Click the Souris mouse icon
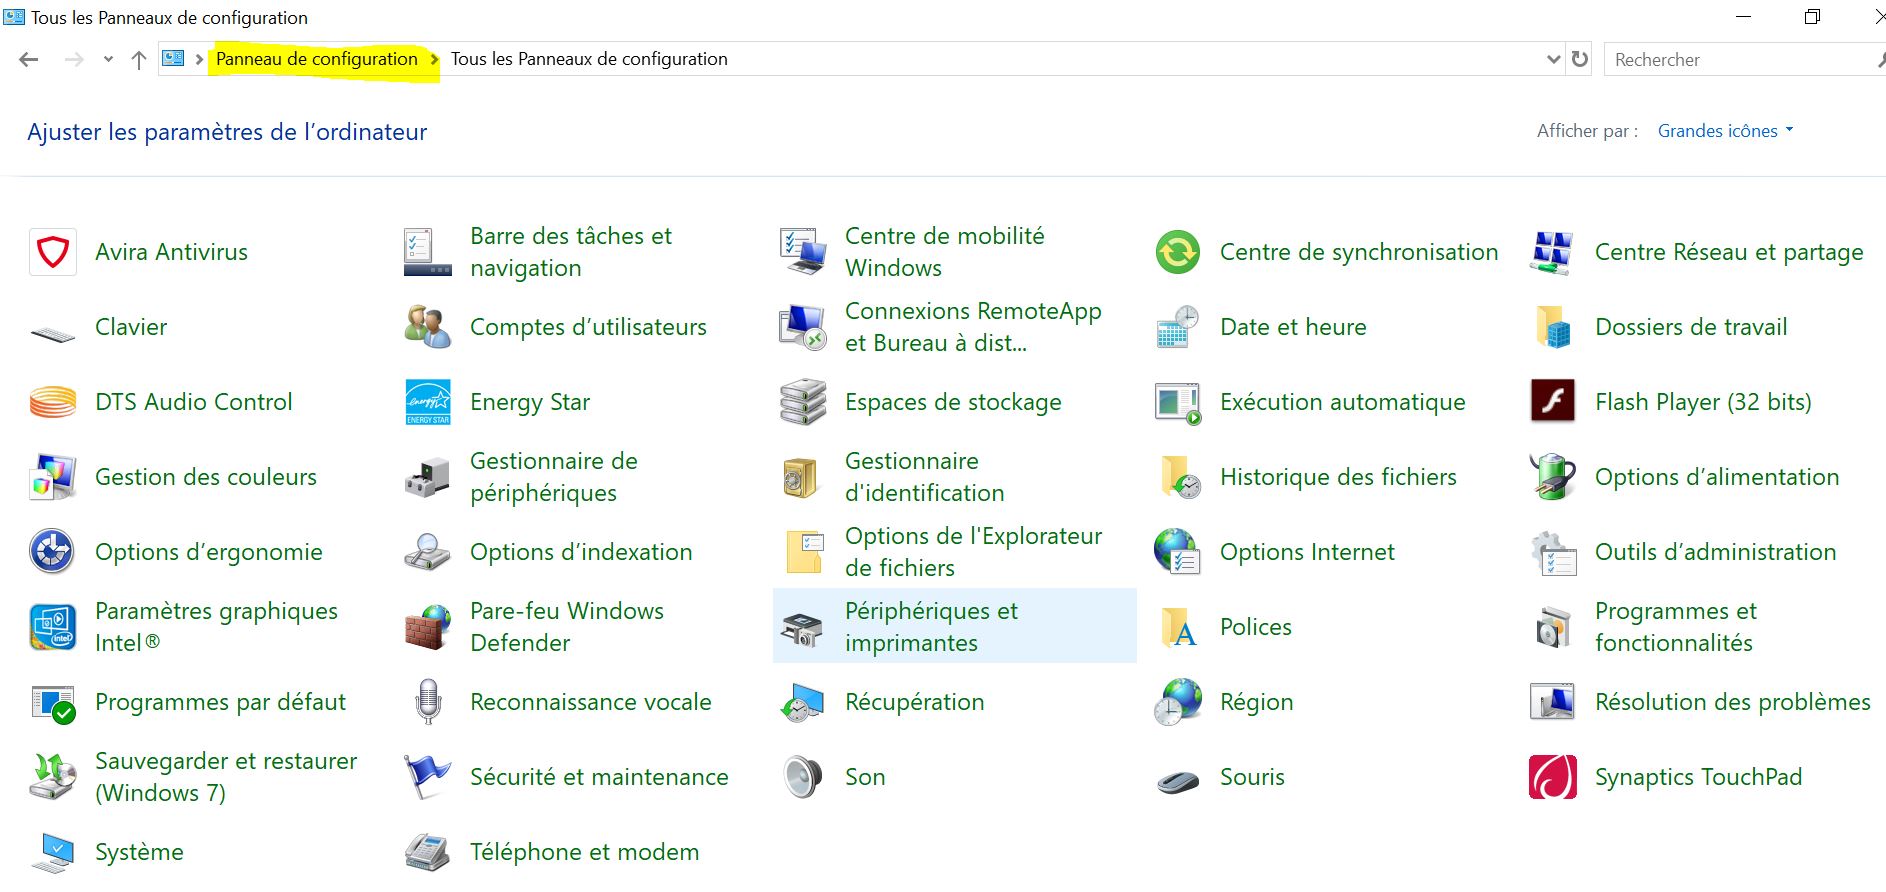1886x892 pixels. coord(1178,780)
